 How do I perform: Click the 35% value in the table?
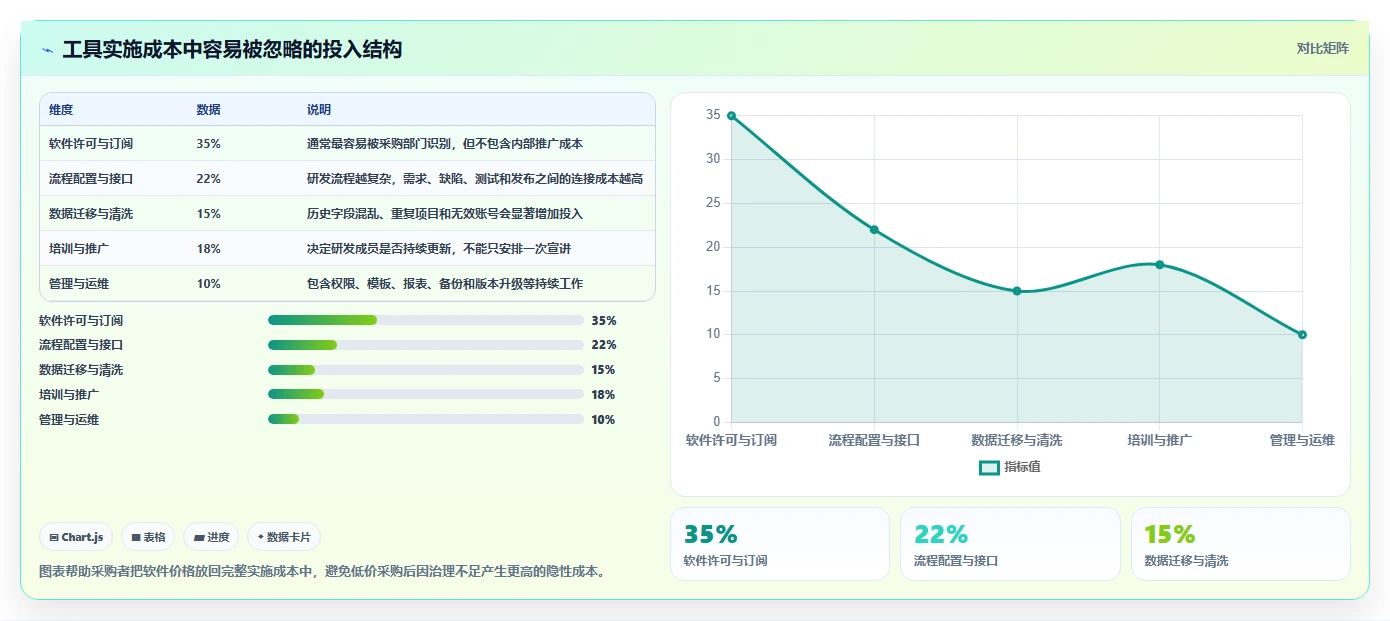[208, 144]
